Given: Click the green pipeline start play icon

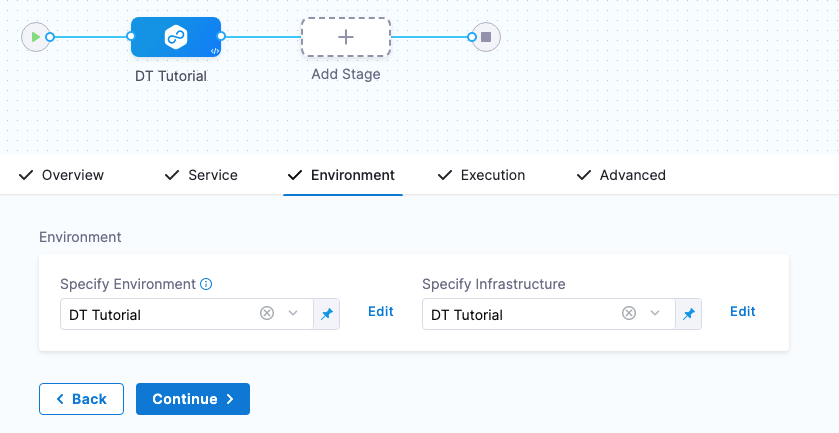Looking at the screenshot, I should pyautogui.click(x=35, y=37).
